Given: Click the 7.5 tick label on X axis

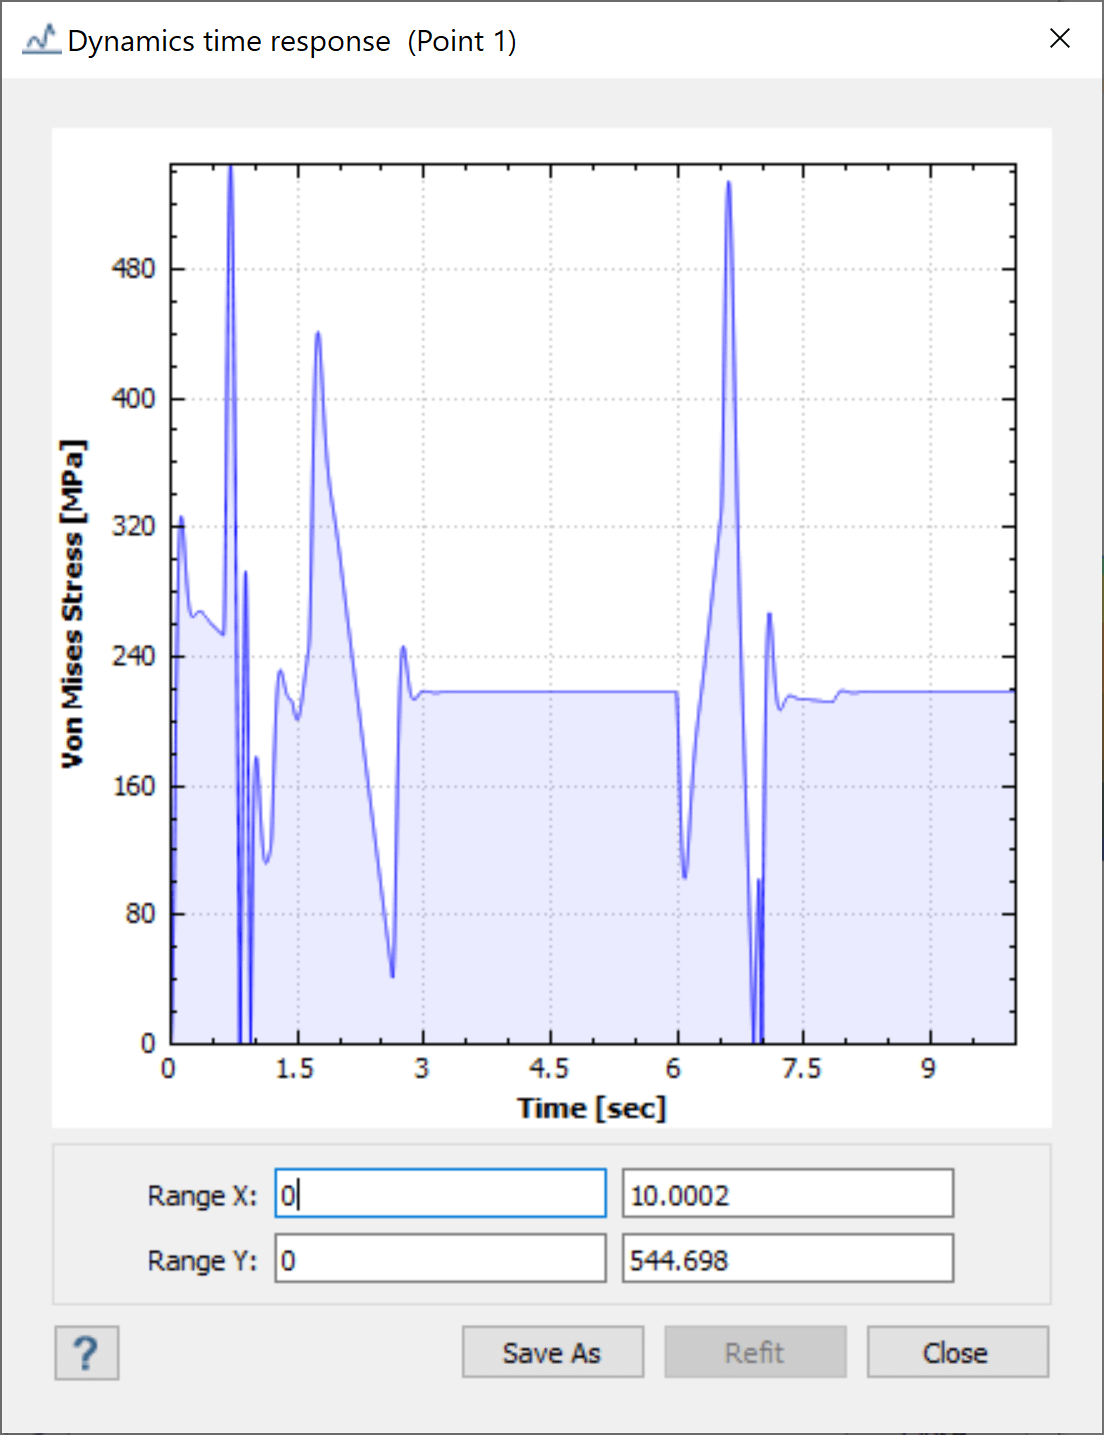Looking at the screenshot, I should click(x=801, y=1069).
